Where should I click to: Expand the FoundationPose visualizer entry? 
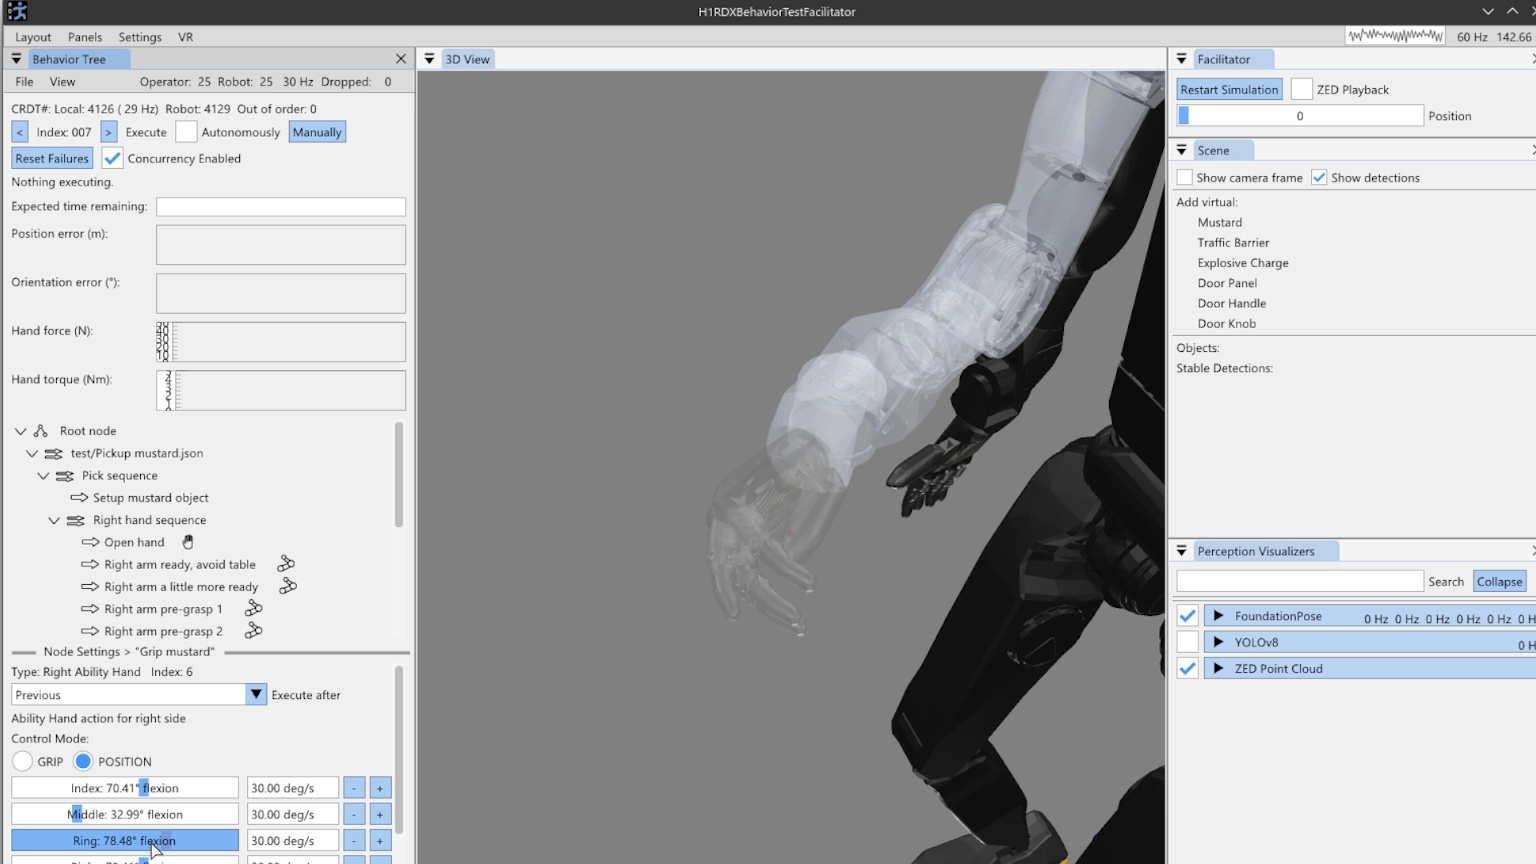(x=1218, y=616)
